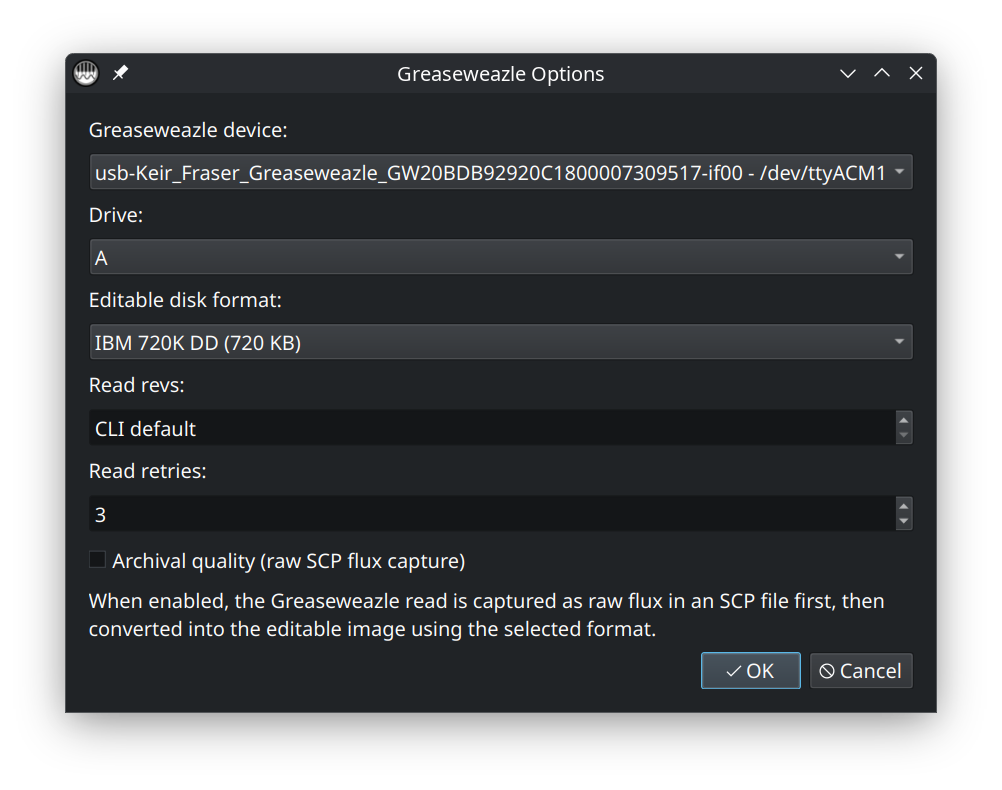Click the Read revs input field
1002x790 pixels.
click(490, 428)
